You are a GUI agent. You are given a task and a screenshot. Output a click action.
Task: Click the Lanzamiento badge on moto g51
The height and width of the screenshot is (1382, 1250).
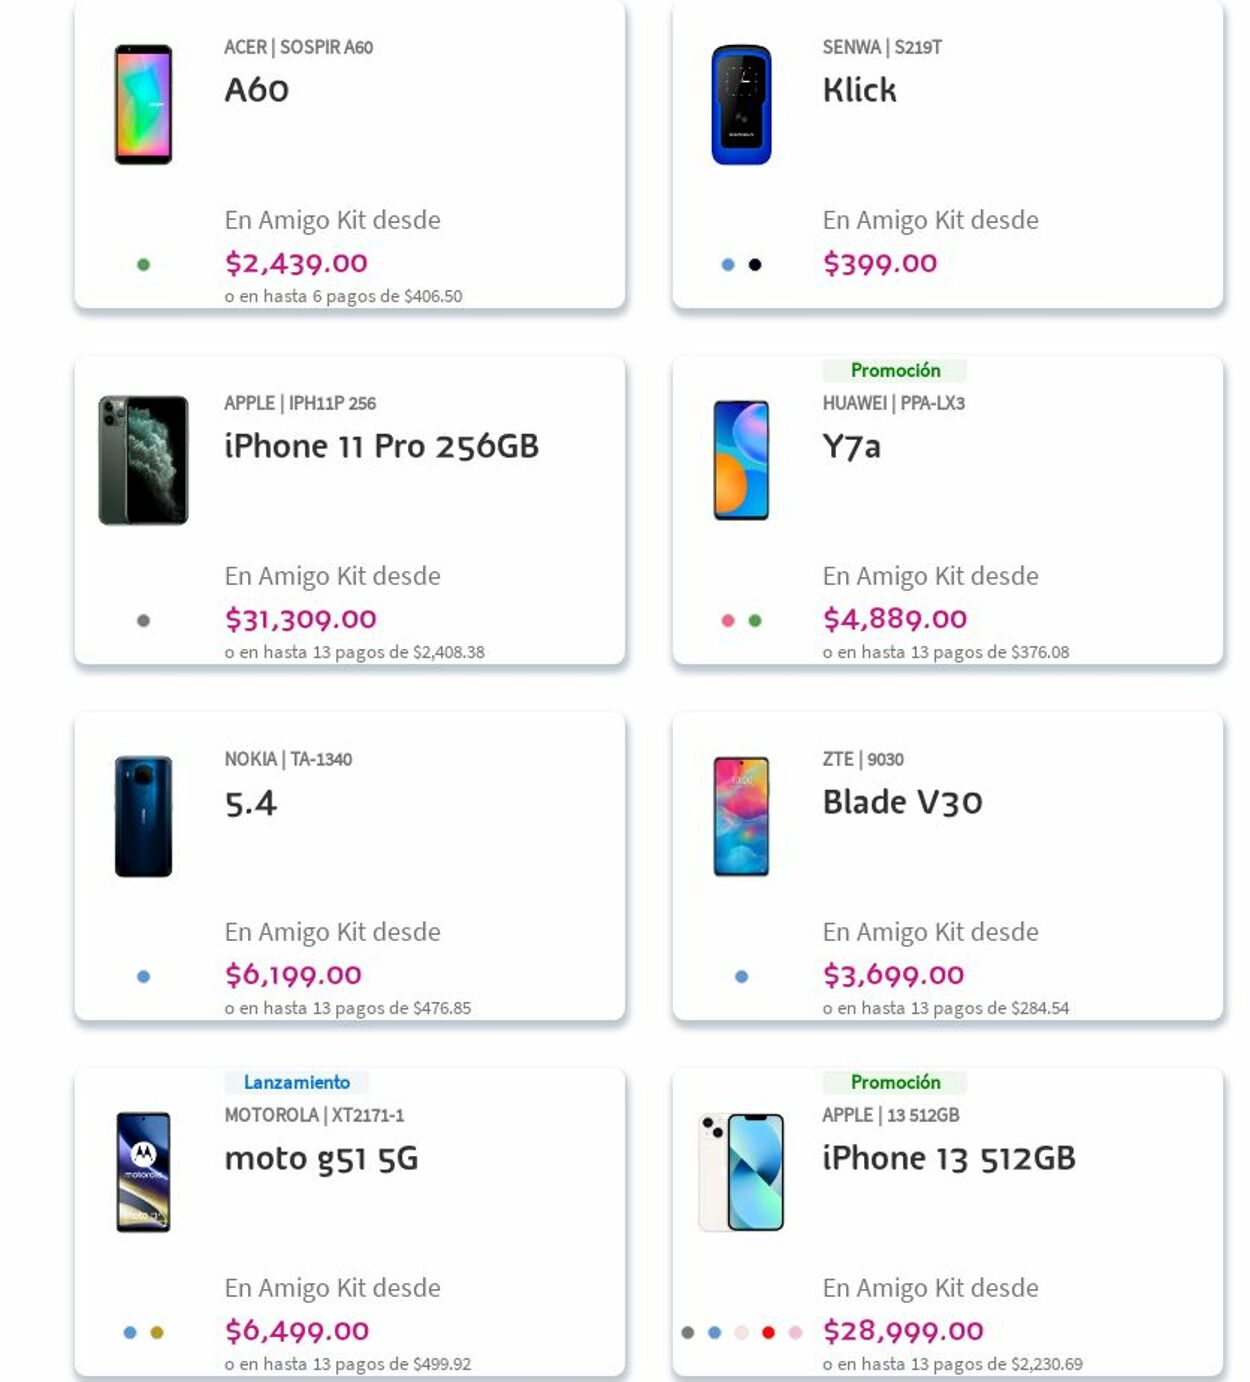(x=296, y=1082)
